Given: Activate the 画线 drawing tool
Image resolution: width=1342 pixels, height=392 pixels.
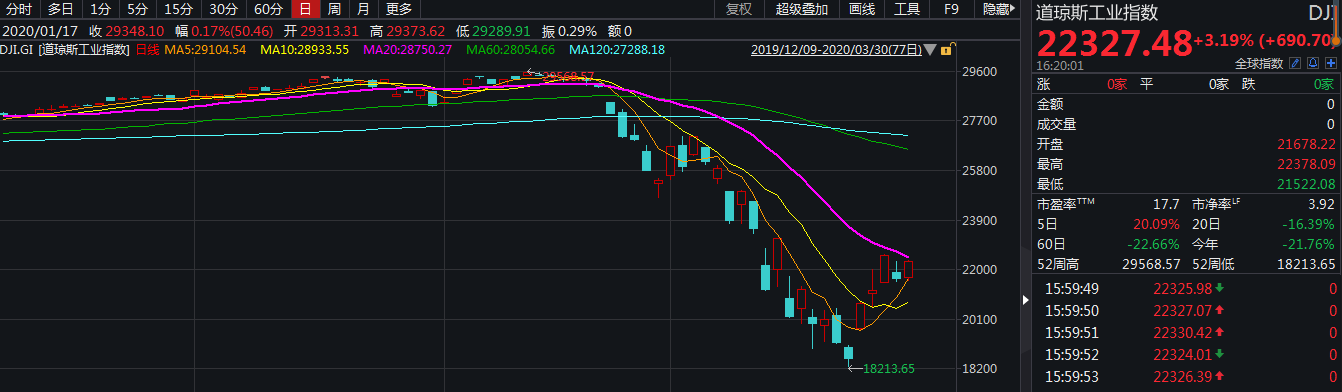Looking at the screenshot, I should pos(861,10).
